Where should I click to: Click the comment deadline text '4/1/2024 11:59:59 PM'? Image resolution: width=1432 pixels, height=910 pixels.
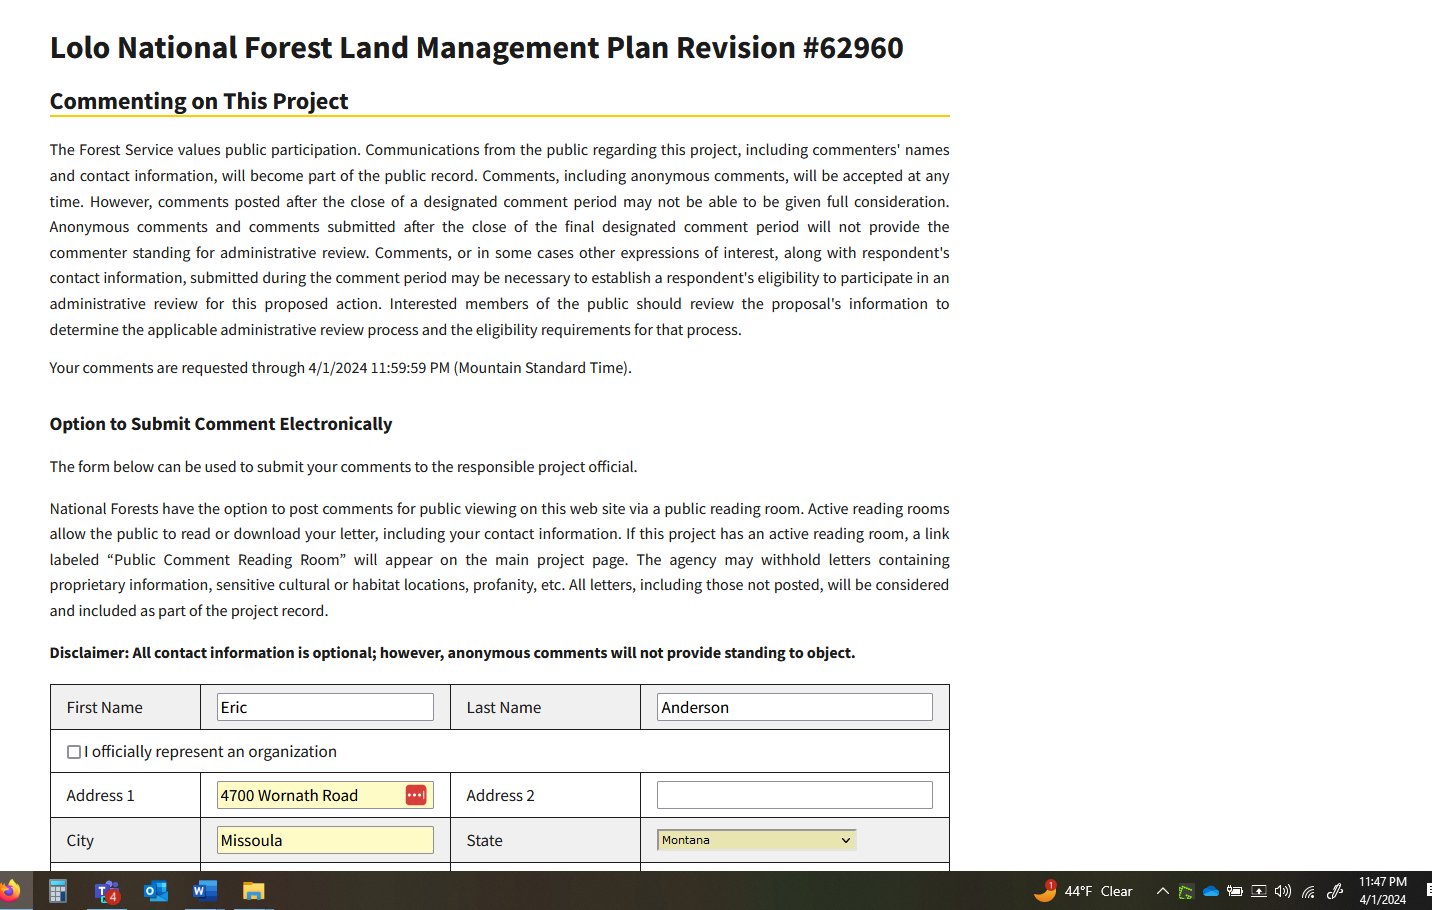[379, 368]
